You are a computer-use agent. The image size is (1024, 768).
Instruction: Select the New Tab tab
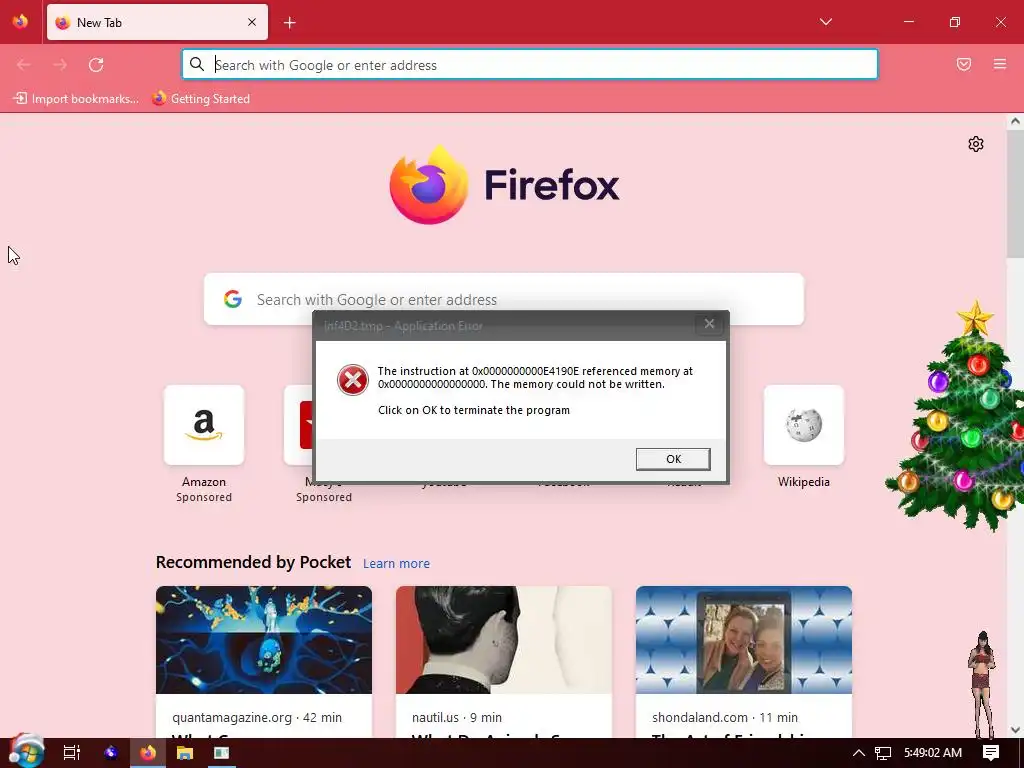(x=157, y=22)
